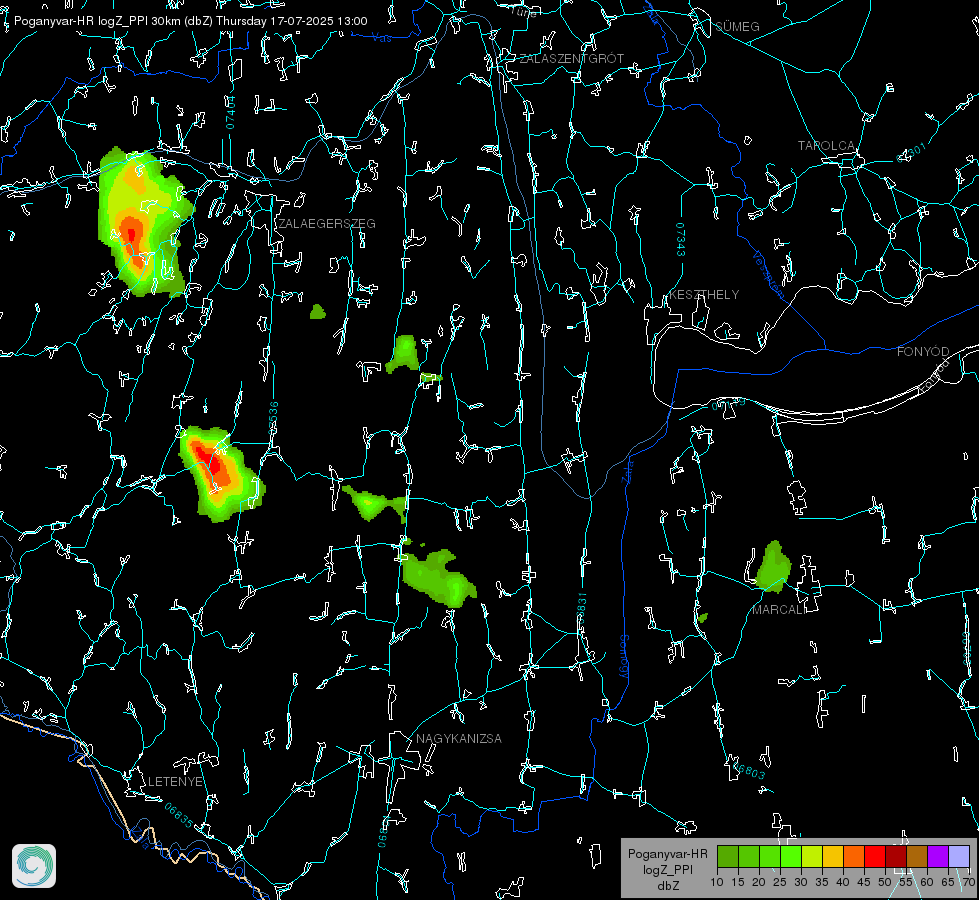Click the road number 06835 label
Viewport: 979px width, 900px height.
pos(179,815)
